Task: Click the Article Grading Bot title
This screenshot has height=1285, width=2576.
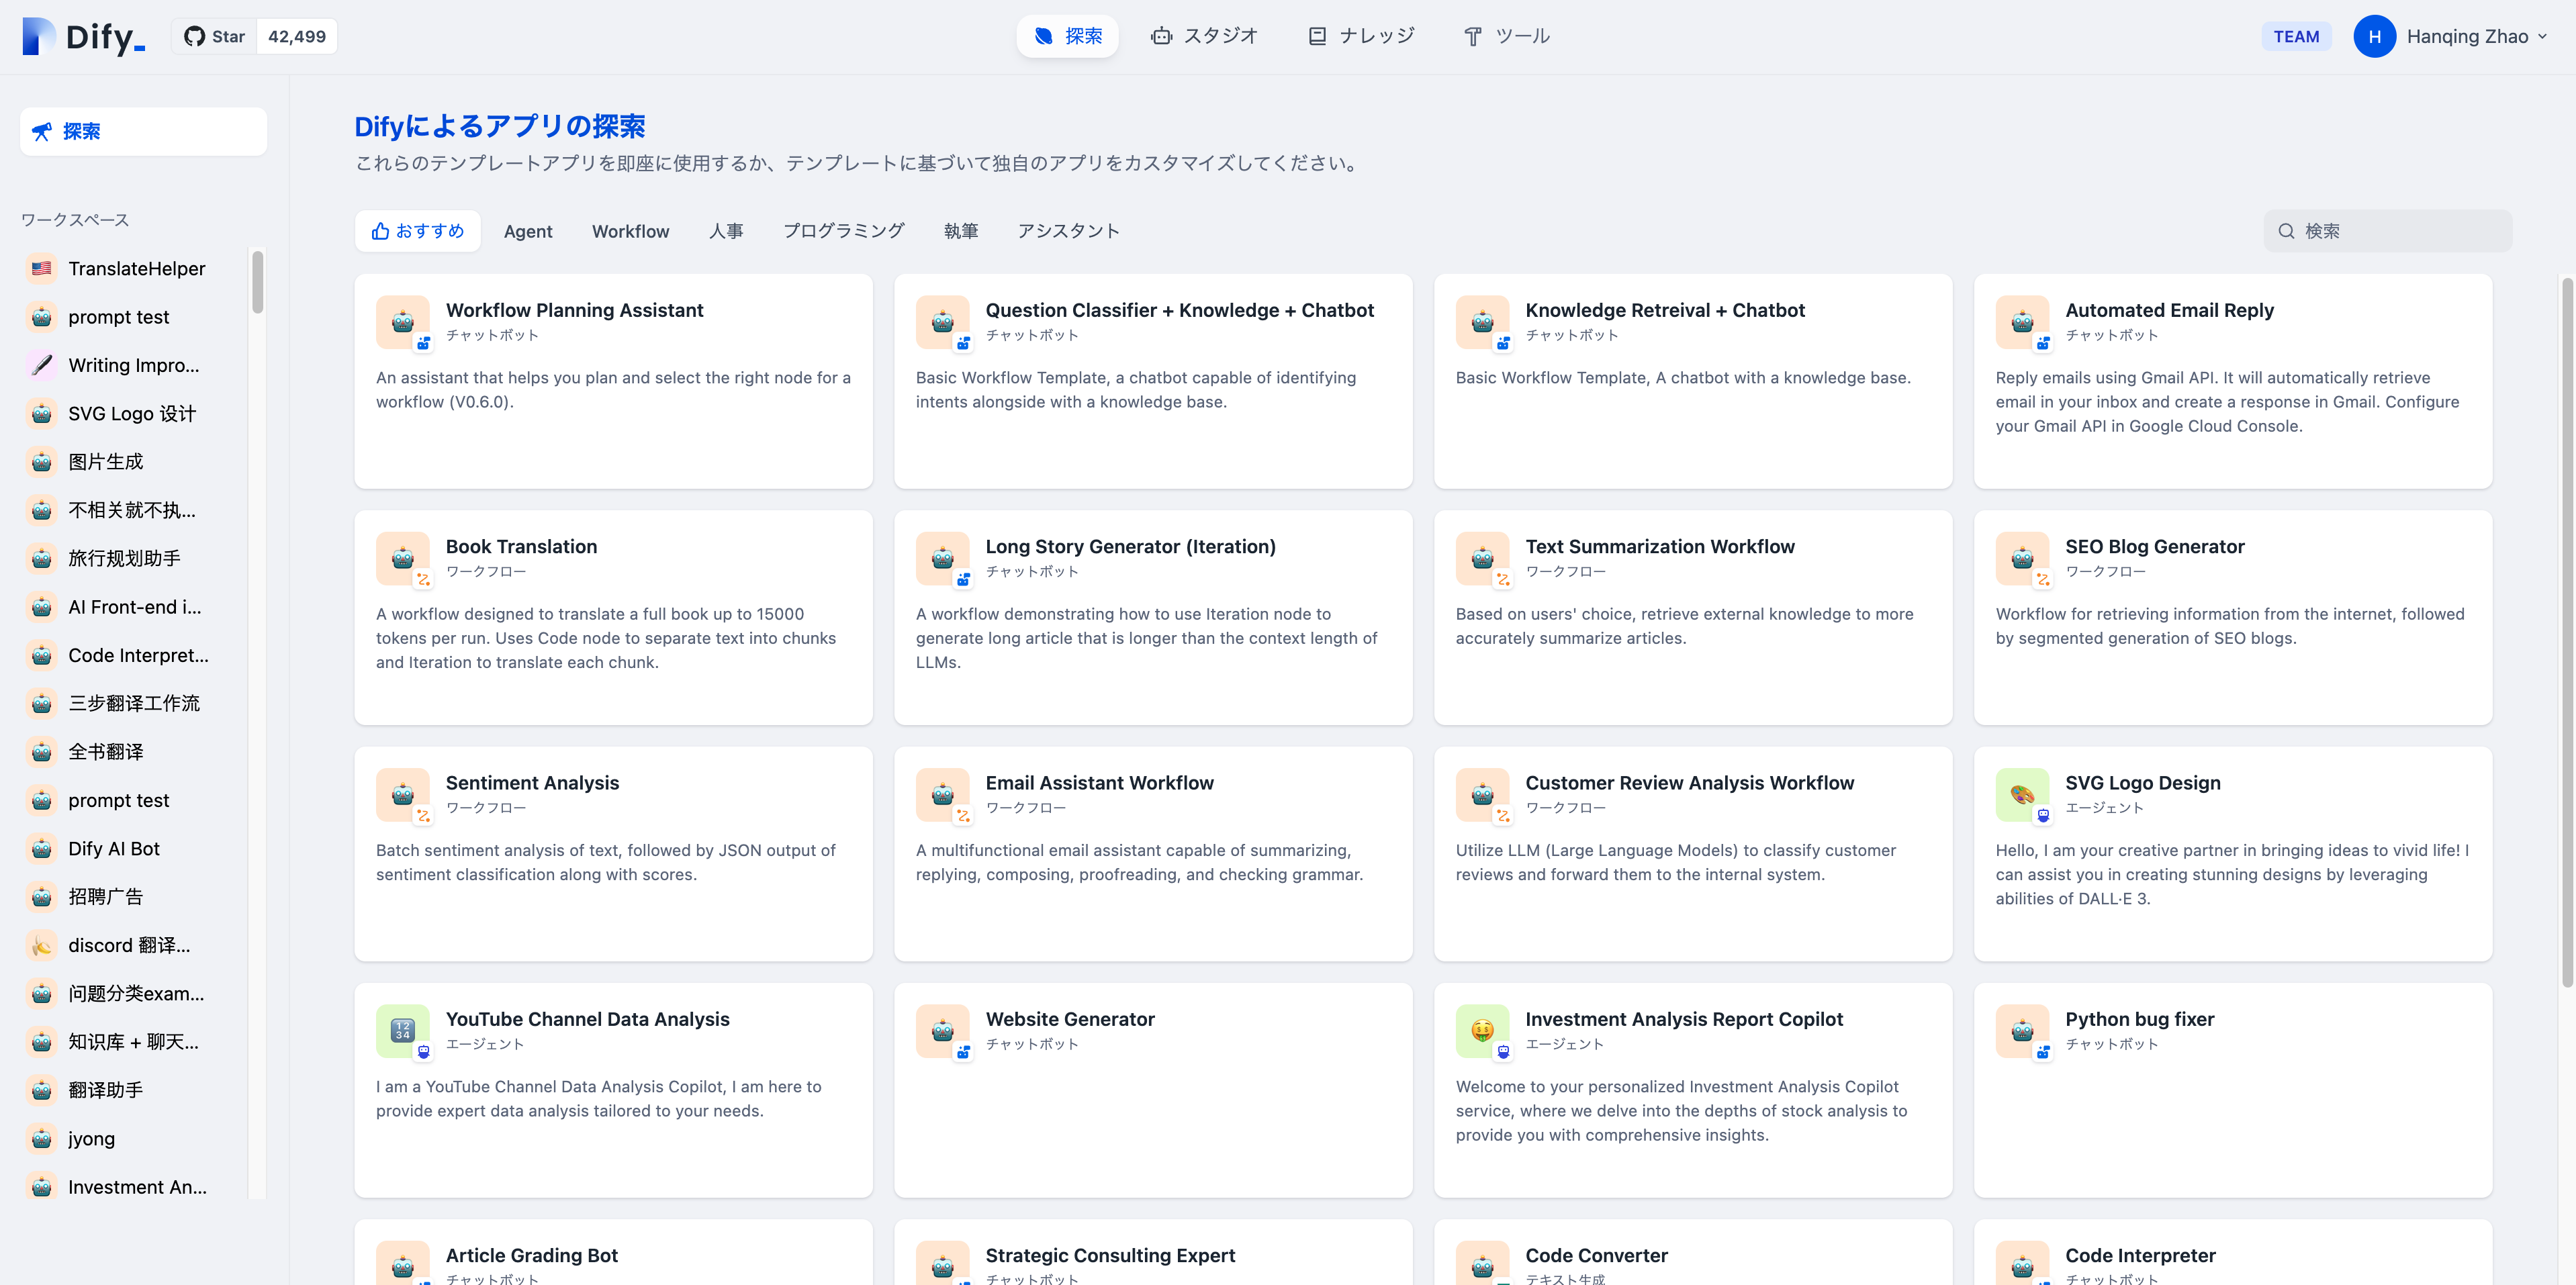Action: [531, 1255]
